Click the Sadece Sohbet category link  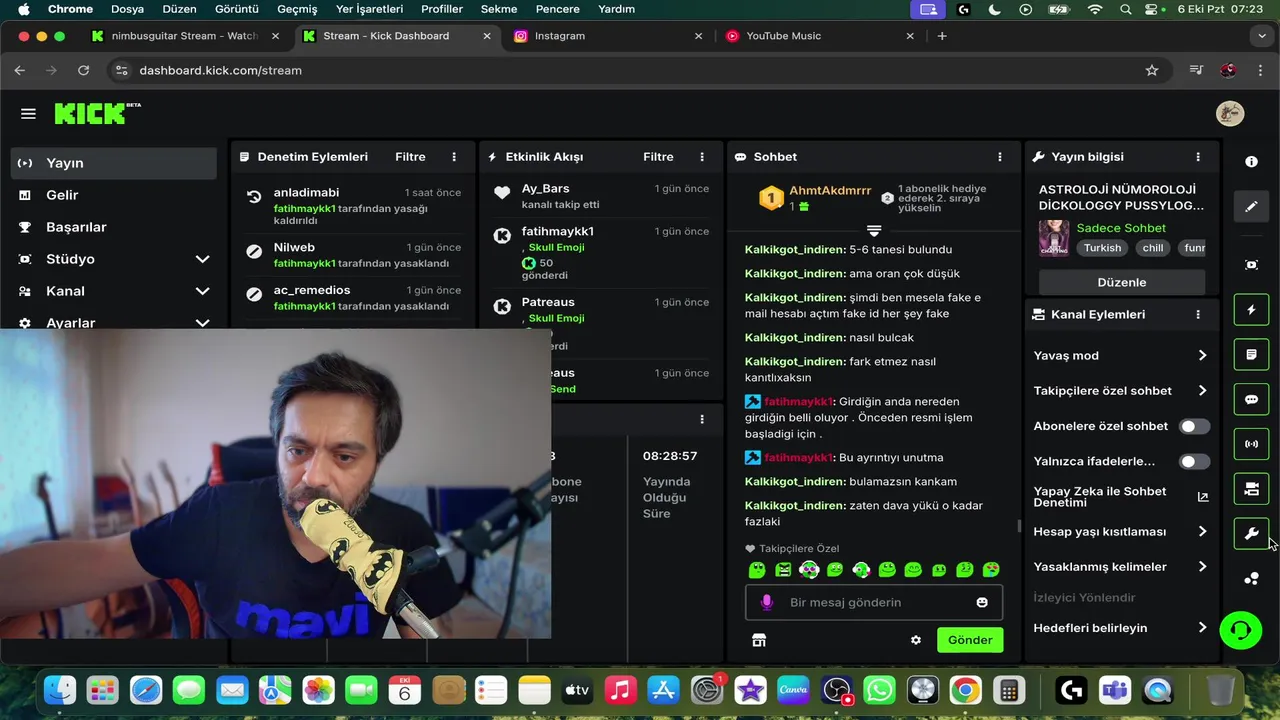tap(1121, 228)
